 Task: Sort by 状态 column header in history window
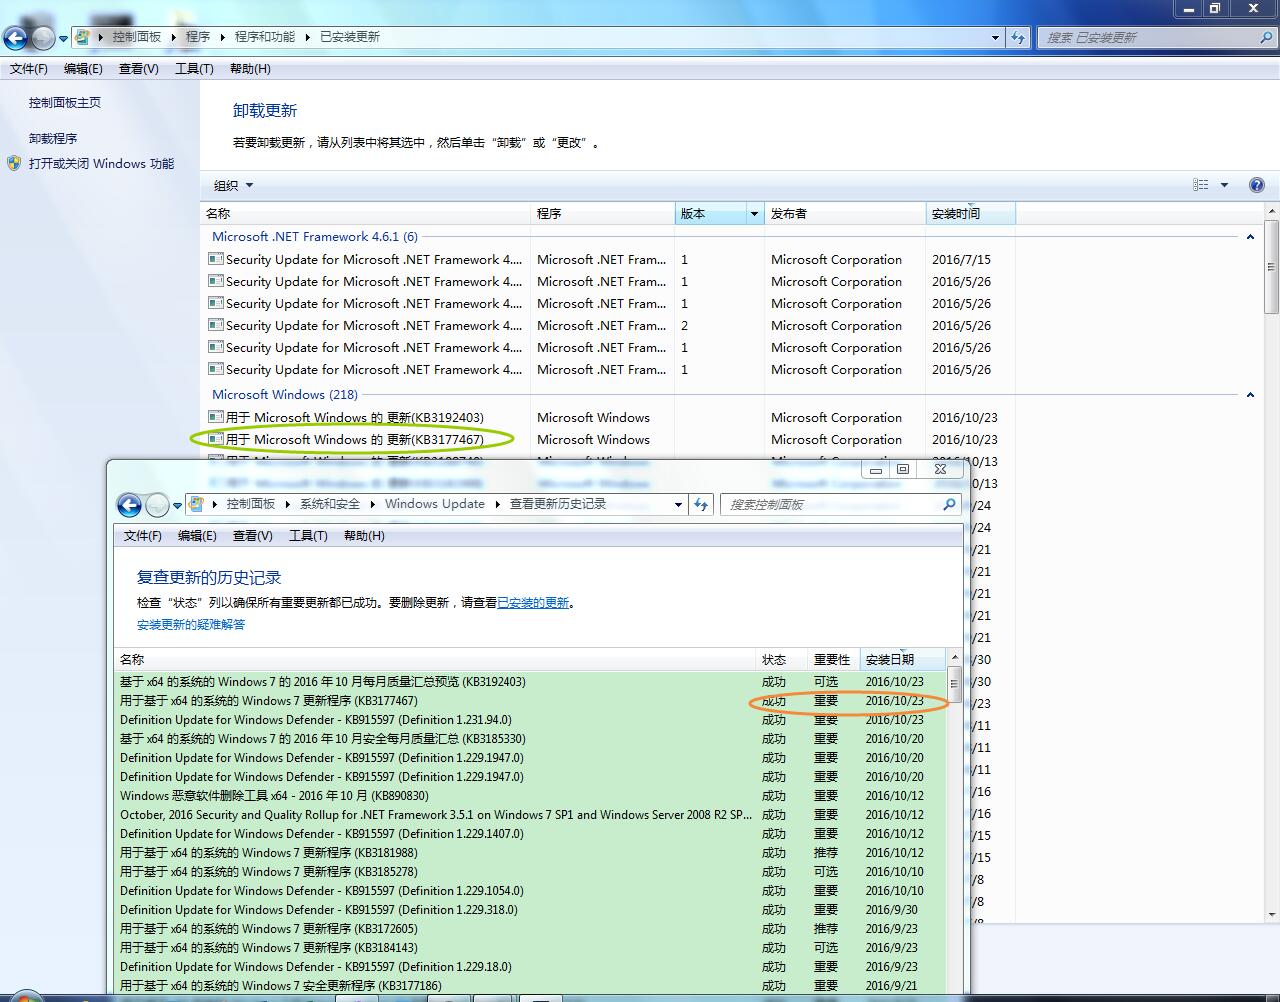coord(782,660)
